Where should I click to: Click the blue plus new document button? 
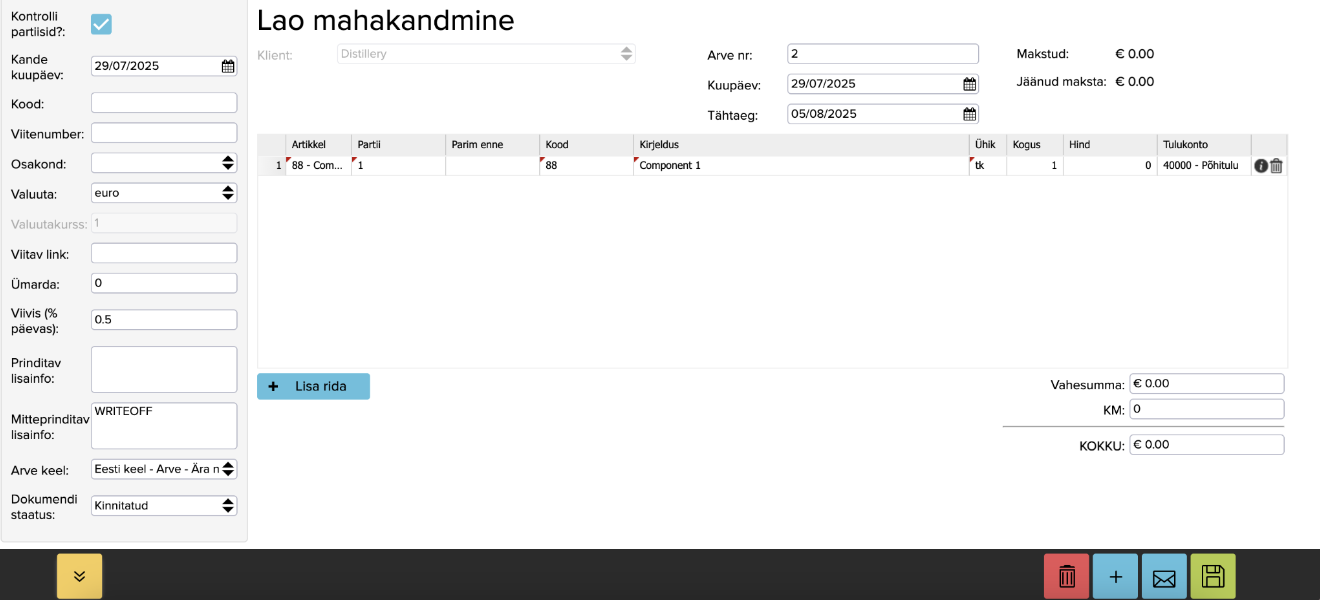(1116, 576)
